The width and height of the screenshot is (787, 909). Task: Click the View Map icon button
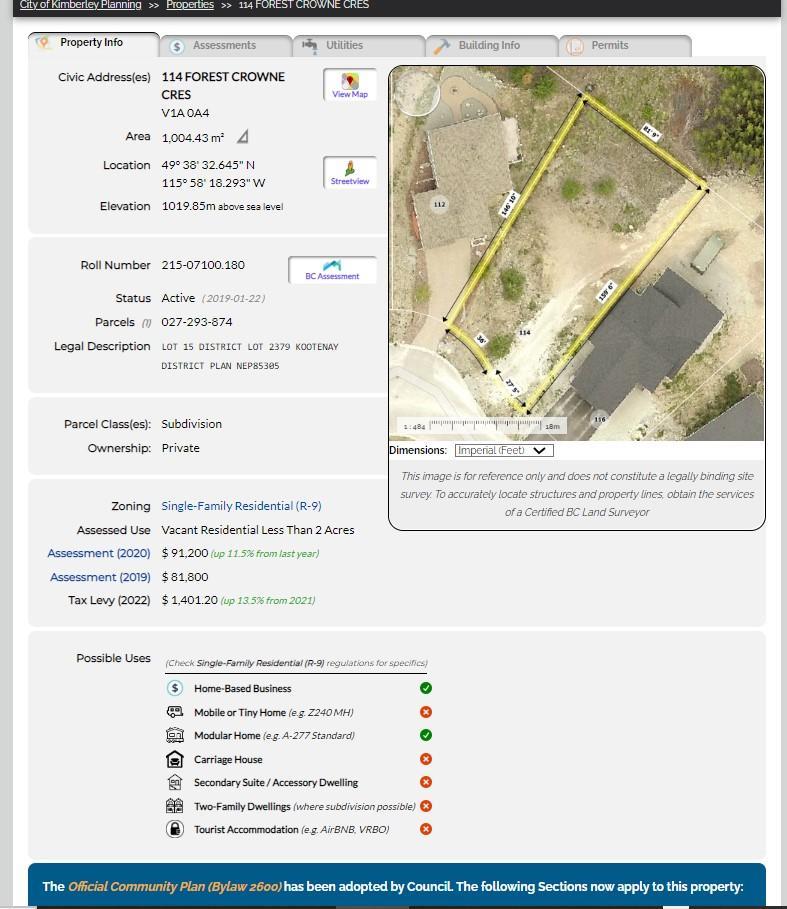point(349,85)
